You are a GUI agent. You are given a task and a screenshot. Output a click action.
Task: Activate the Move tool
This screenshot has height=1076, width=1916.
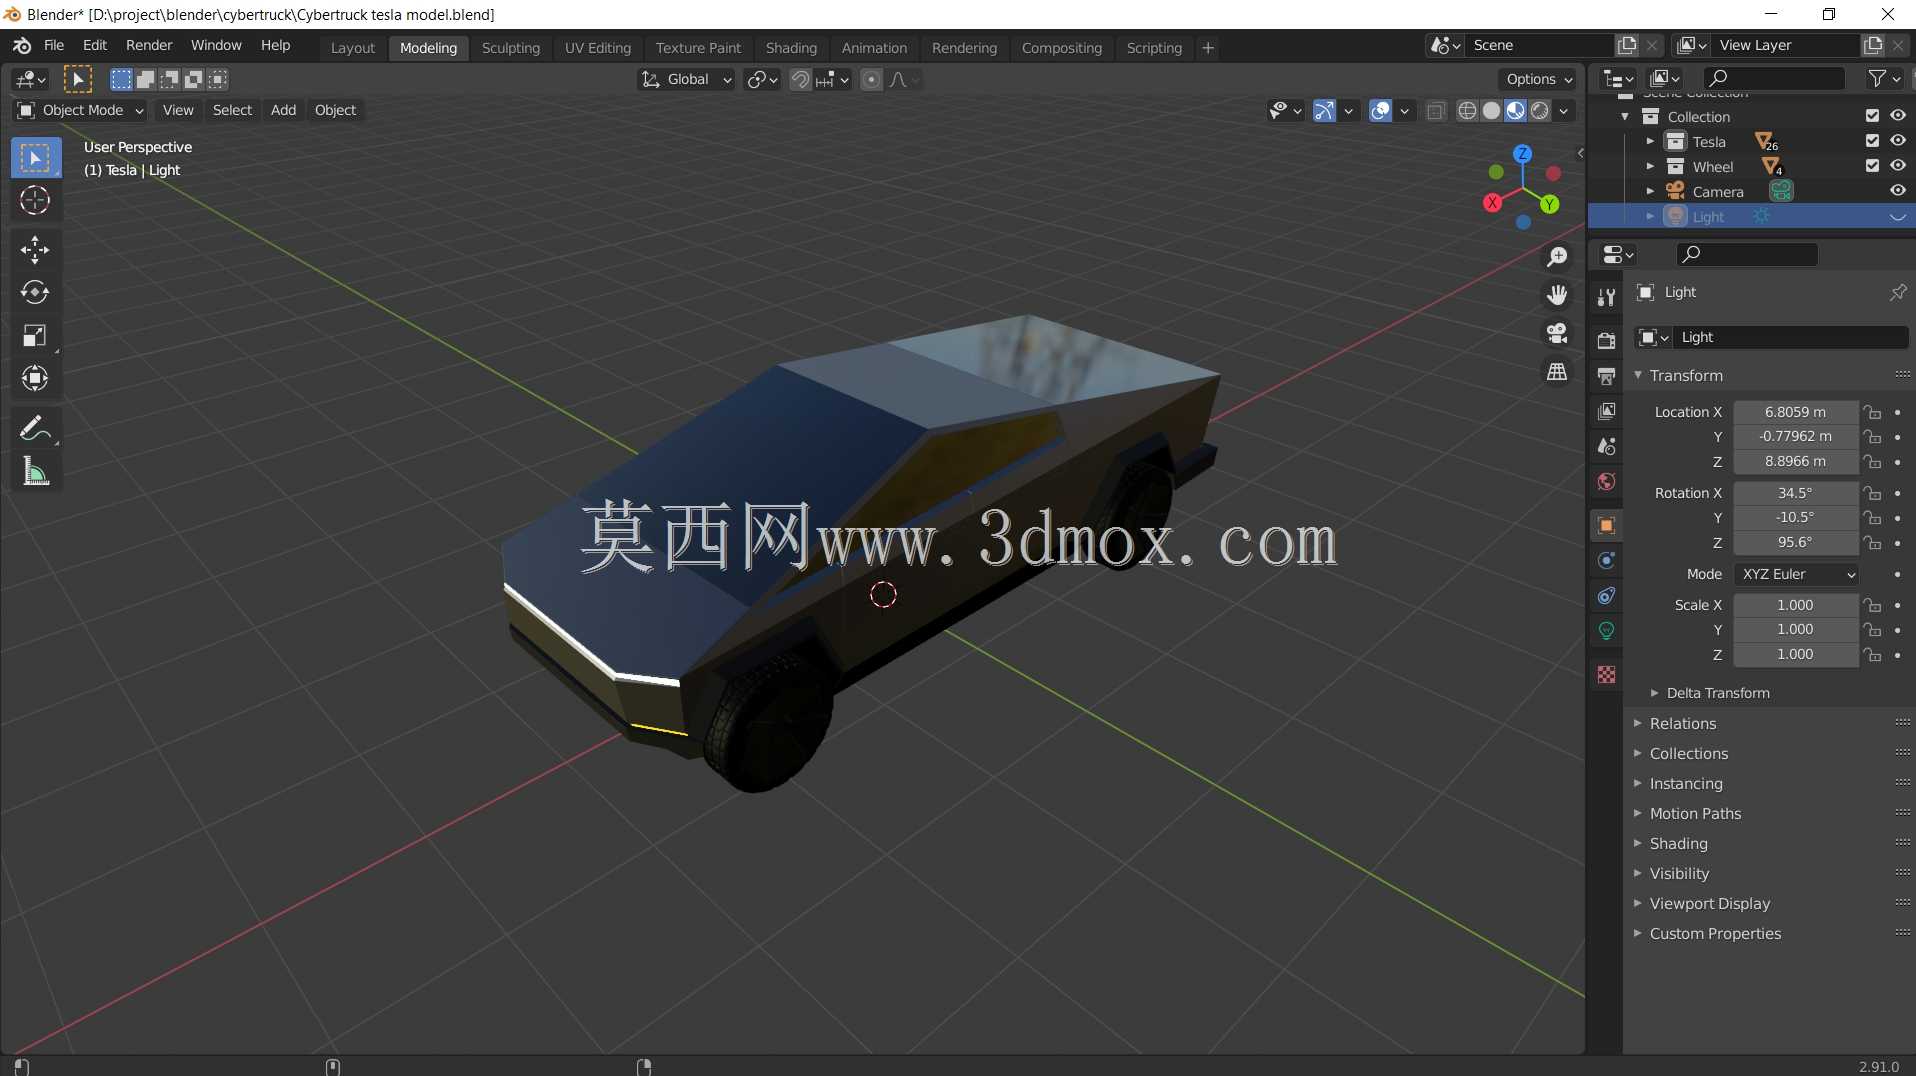(35, 250)
